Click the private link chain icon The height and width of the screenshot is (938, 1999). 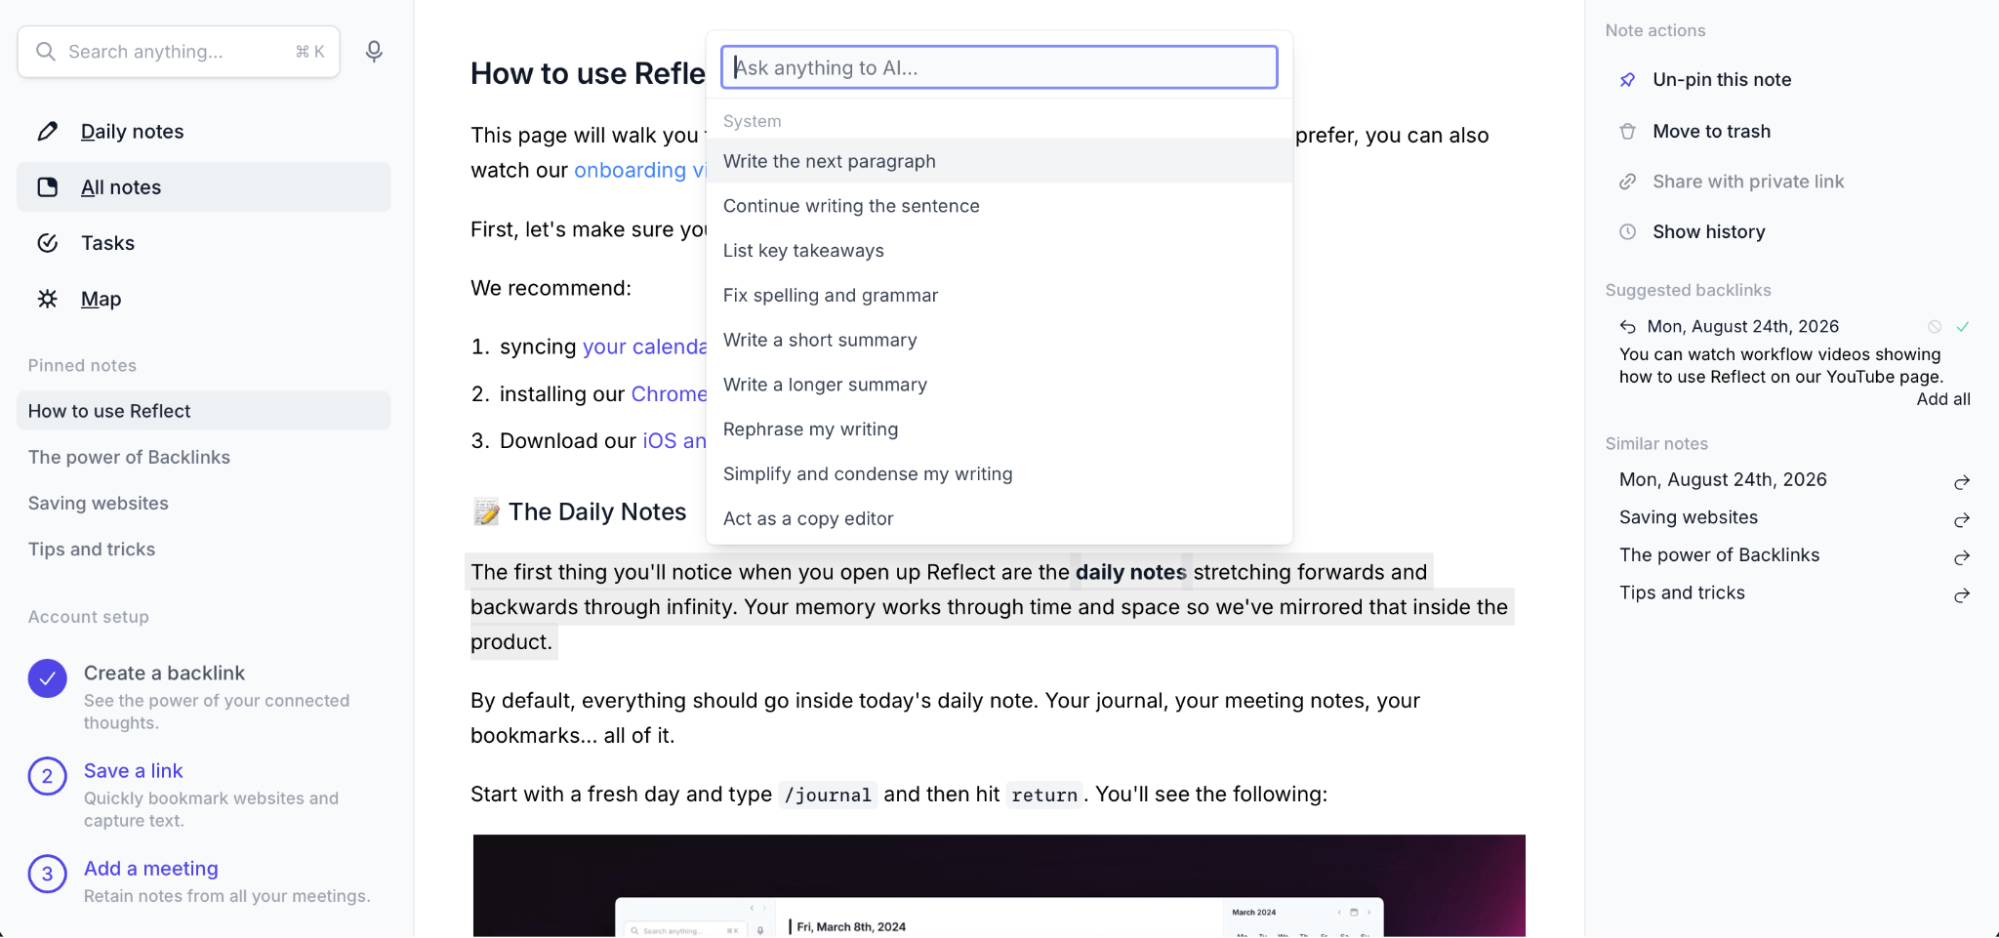click(x=1628, y=181)
